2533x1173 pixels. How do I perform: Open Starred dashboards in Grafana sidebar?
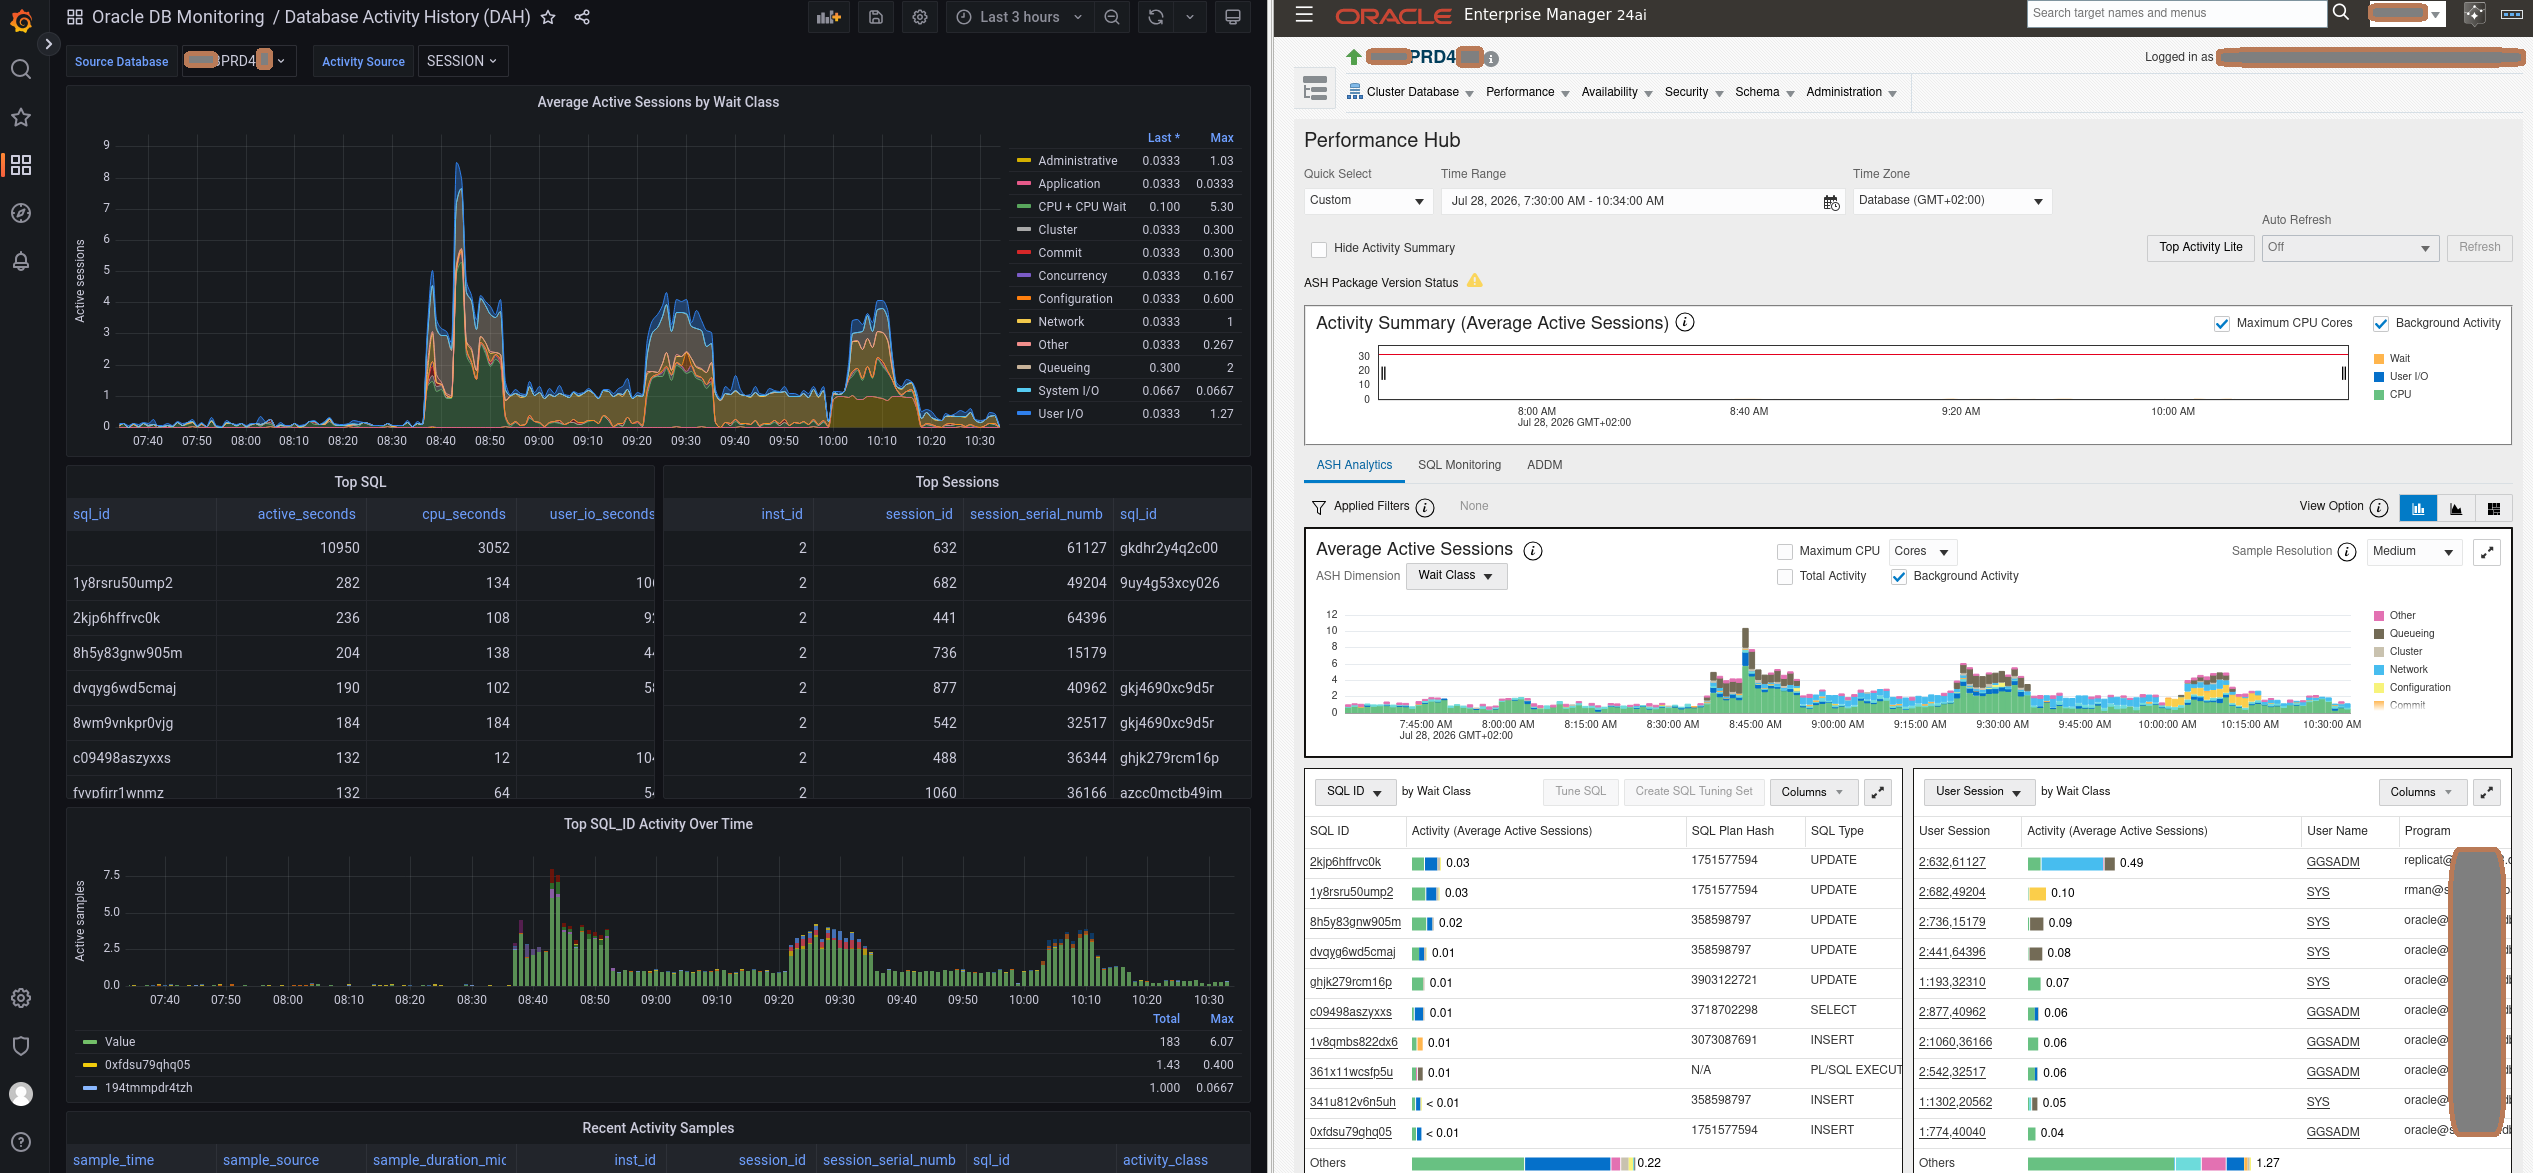coord(21,117)
